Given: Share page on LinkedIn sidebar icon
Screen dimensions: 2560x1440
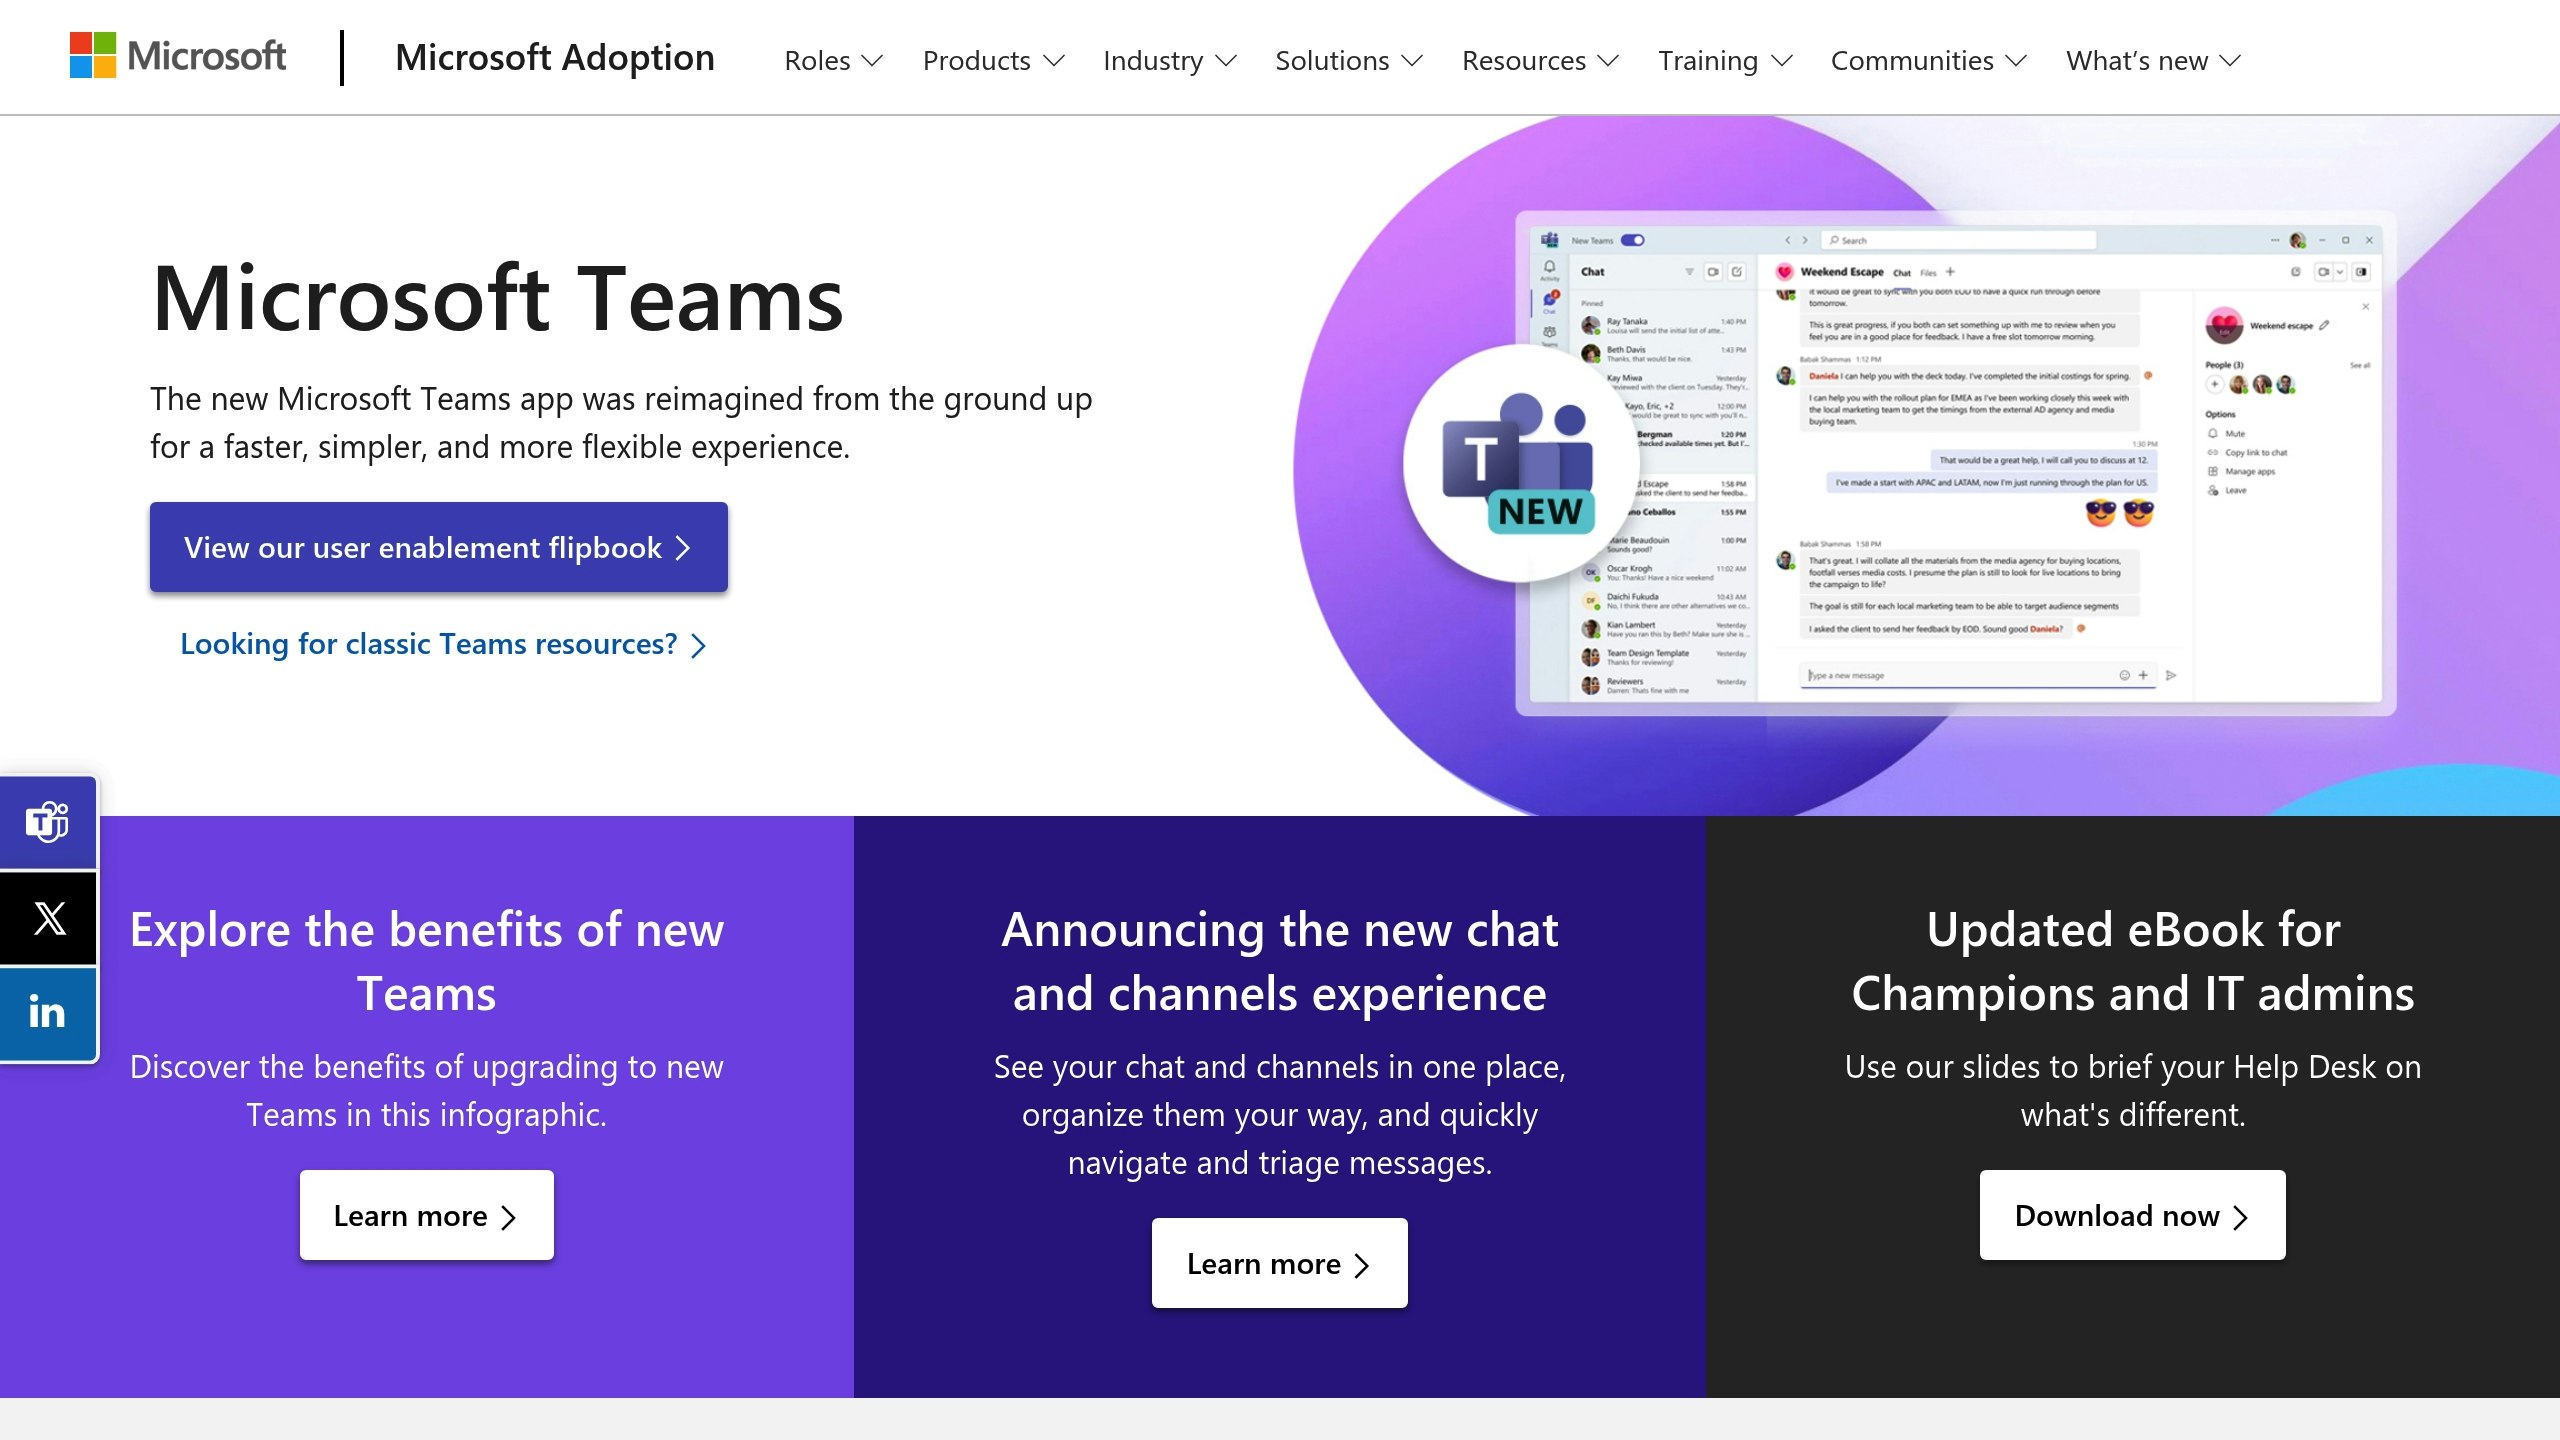Looking at the screenshot, I should click(x=47, y=1013).
